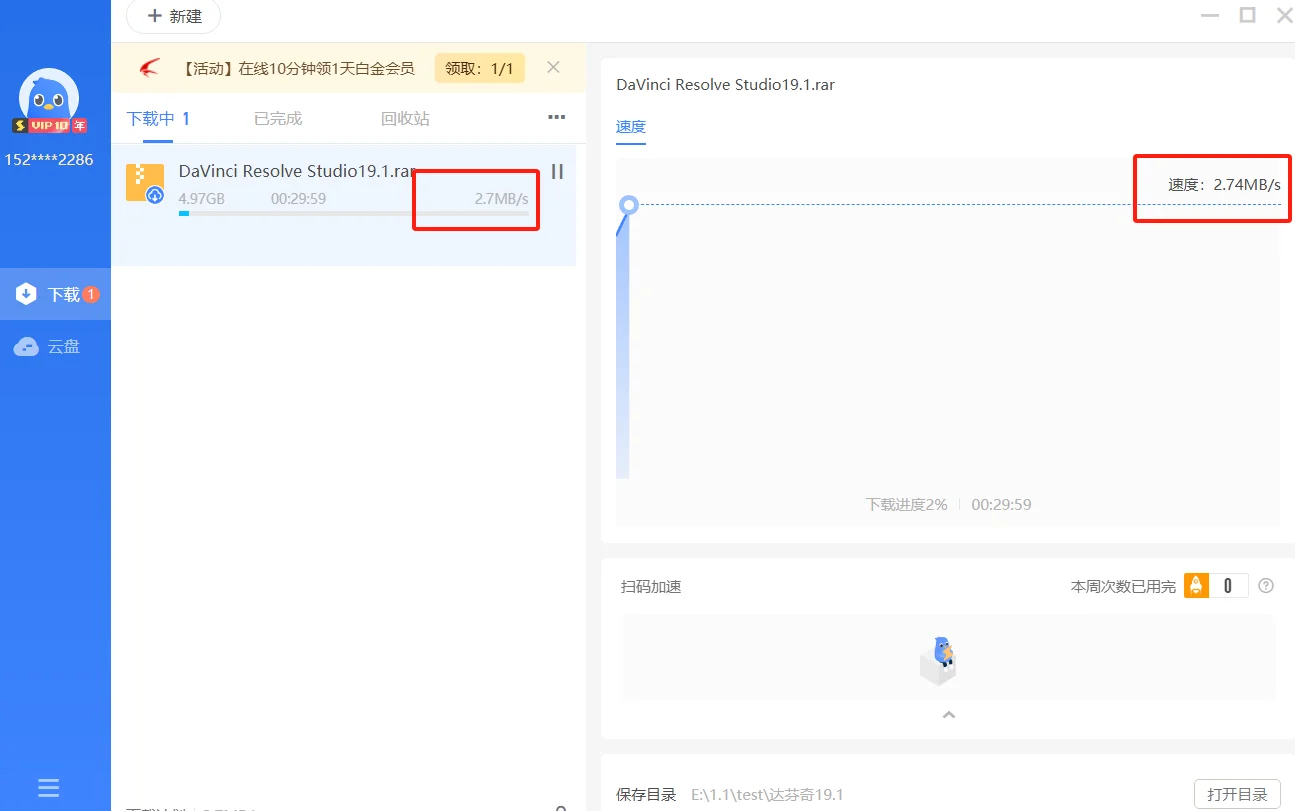The height and width of the screenshot is (811, 1295).
Task: Open save folder via 打开目录 button
Action: pos(1237,793)
